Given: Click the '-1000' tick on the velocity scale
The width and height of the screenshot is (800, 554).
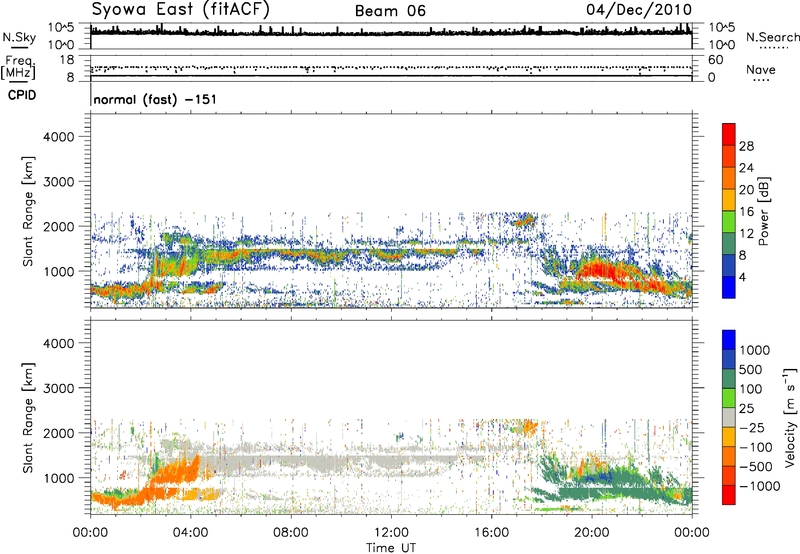Looking at the screenshot, I should click(760, 486).
